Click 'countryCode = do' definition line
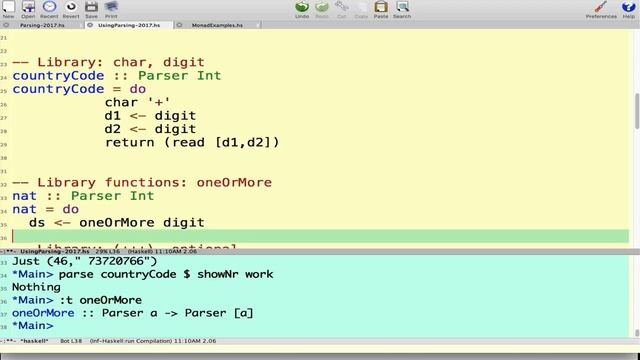 tap(79, 89)
